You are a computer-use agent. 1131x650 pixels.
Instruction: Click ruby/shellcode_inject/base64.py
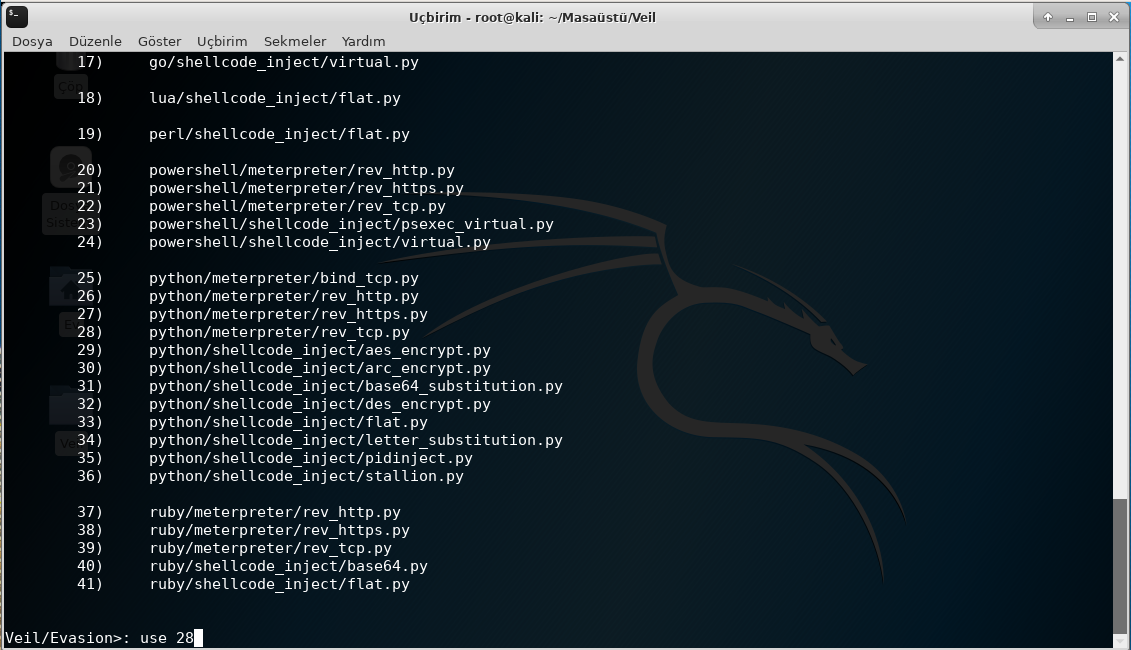click(289, 567)
